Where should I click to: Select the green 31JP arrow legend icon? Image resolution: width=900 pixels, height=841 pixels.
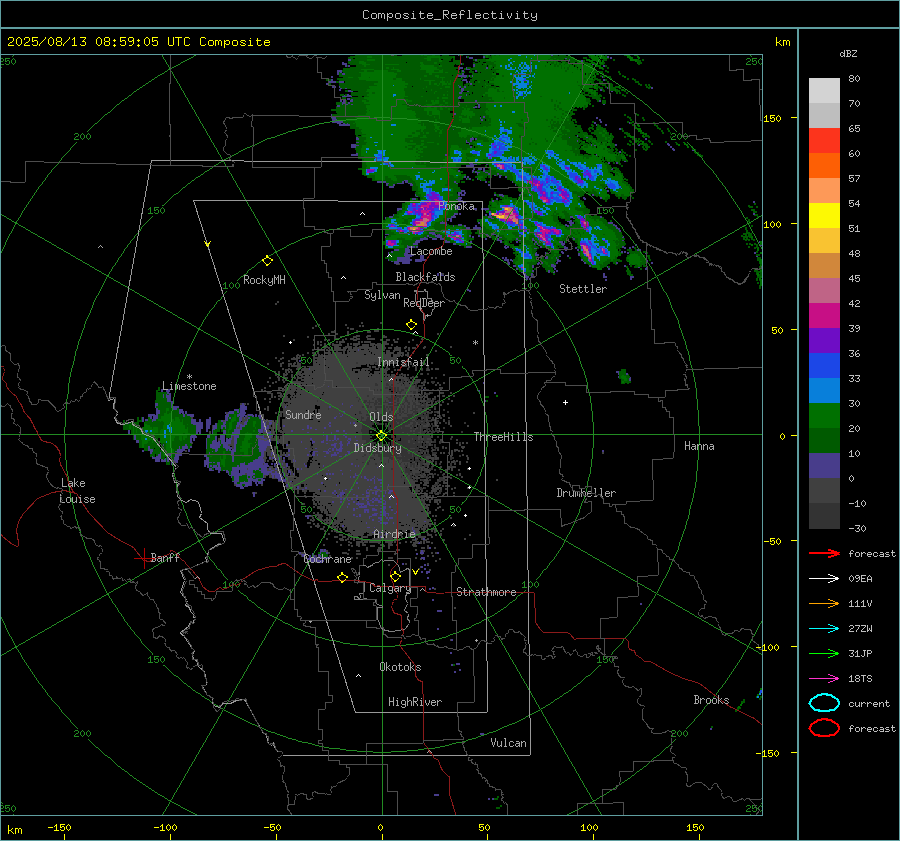tap(824, 653)
